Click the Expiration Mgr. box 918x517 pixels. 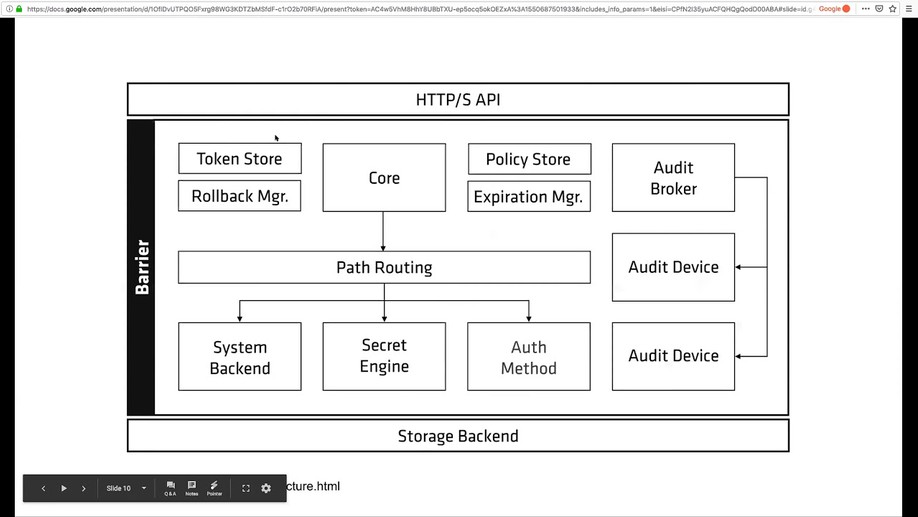pyautogui.click(x=529, y=196)
